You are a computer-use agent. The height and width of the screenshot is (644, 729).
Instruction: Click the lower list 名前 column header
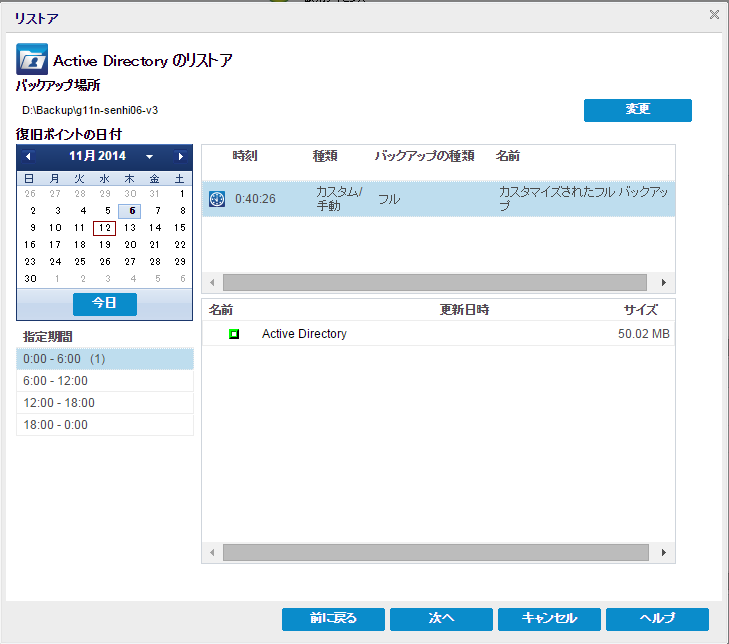[x=221, y=310]
